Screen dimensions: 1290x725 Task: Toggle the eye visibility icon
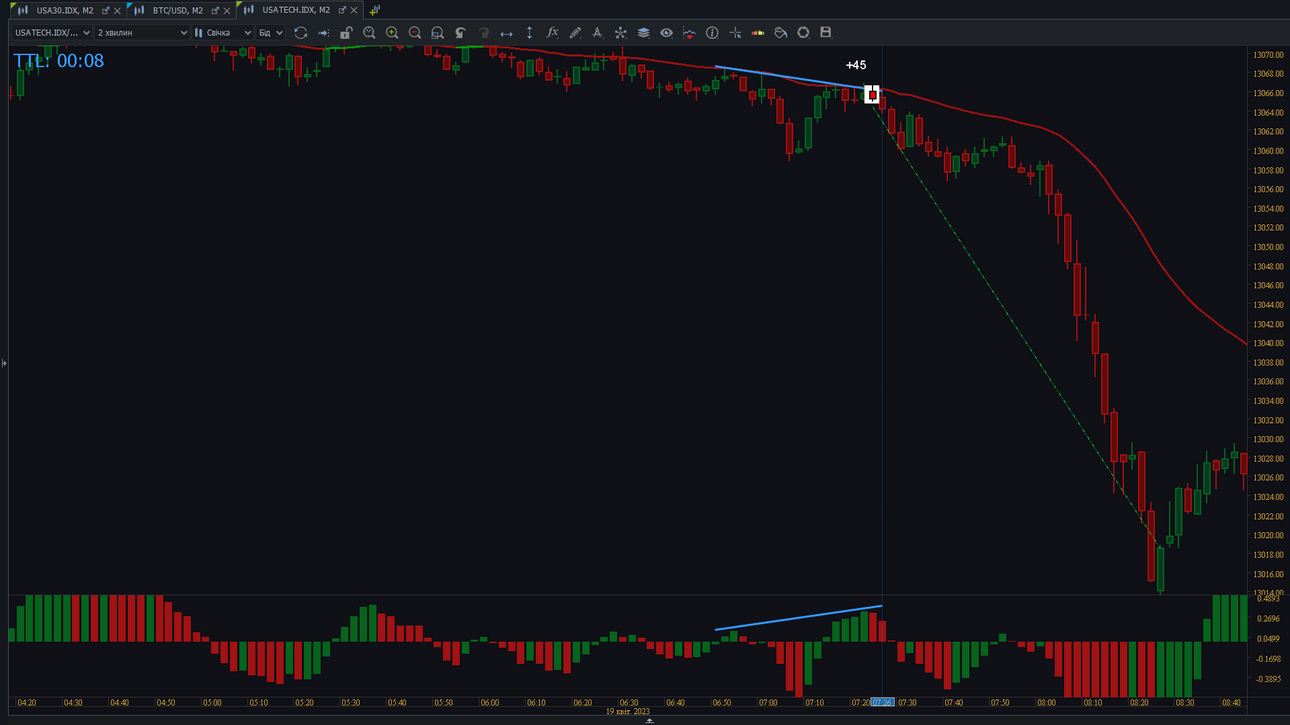(x=666, y=33)
